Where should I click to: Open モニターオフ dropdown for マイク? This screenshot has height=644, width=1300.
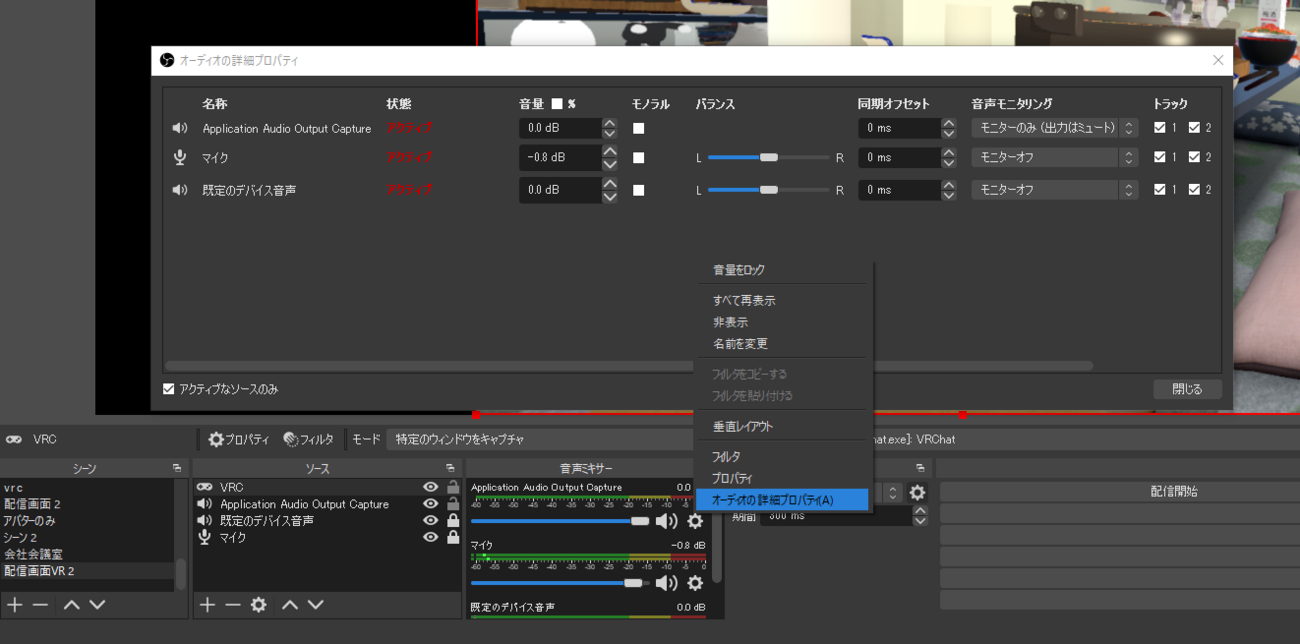click(x=1054, y=158)
